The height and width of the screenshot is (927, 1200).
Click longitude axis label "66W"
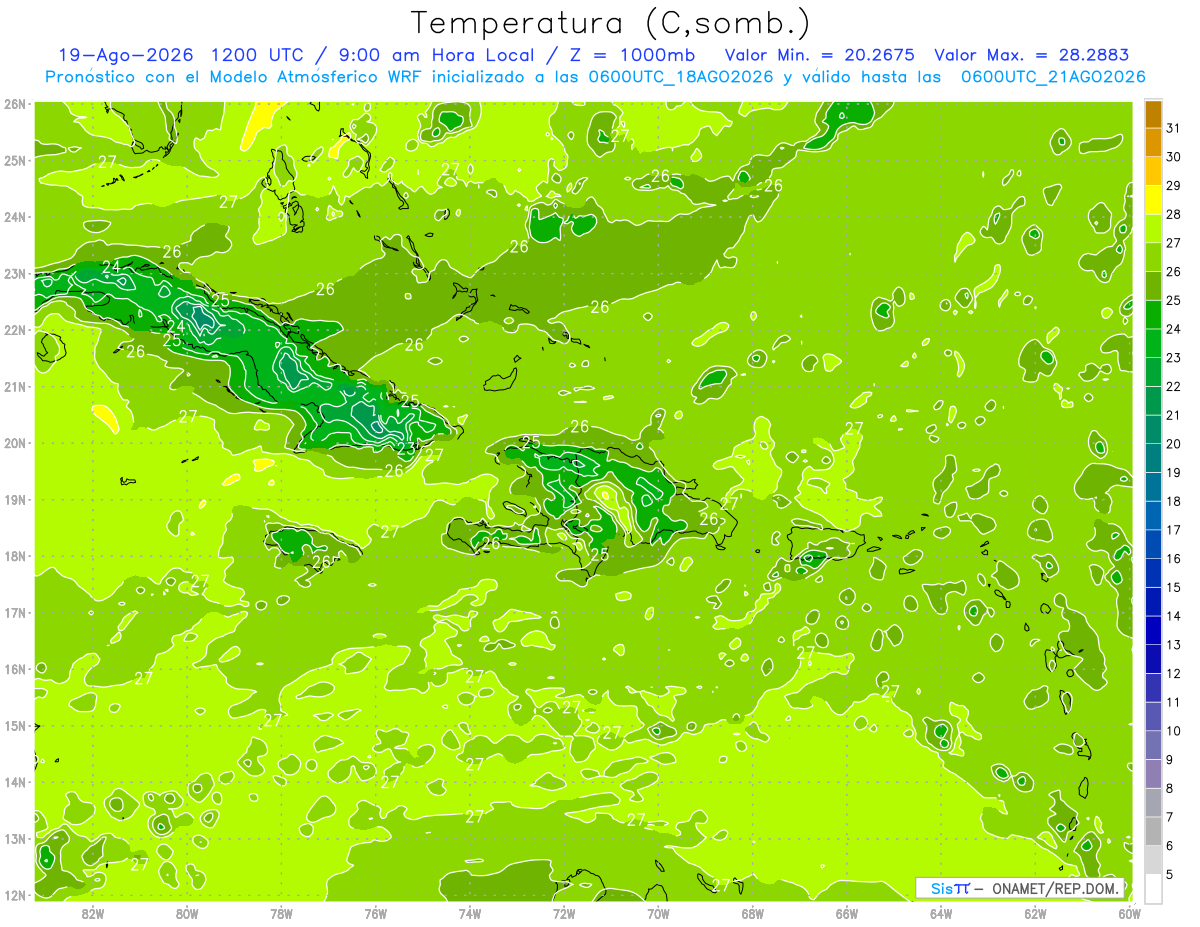pos(847,914)
